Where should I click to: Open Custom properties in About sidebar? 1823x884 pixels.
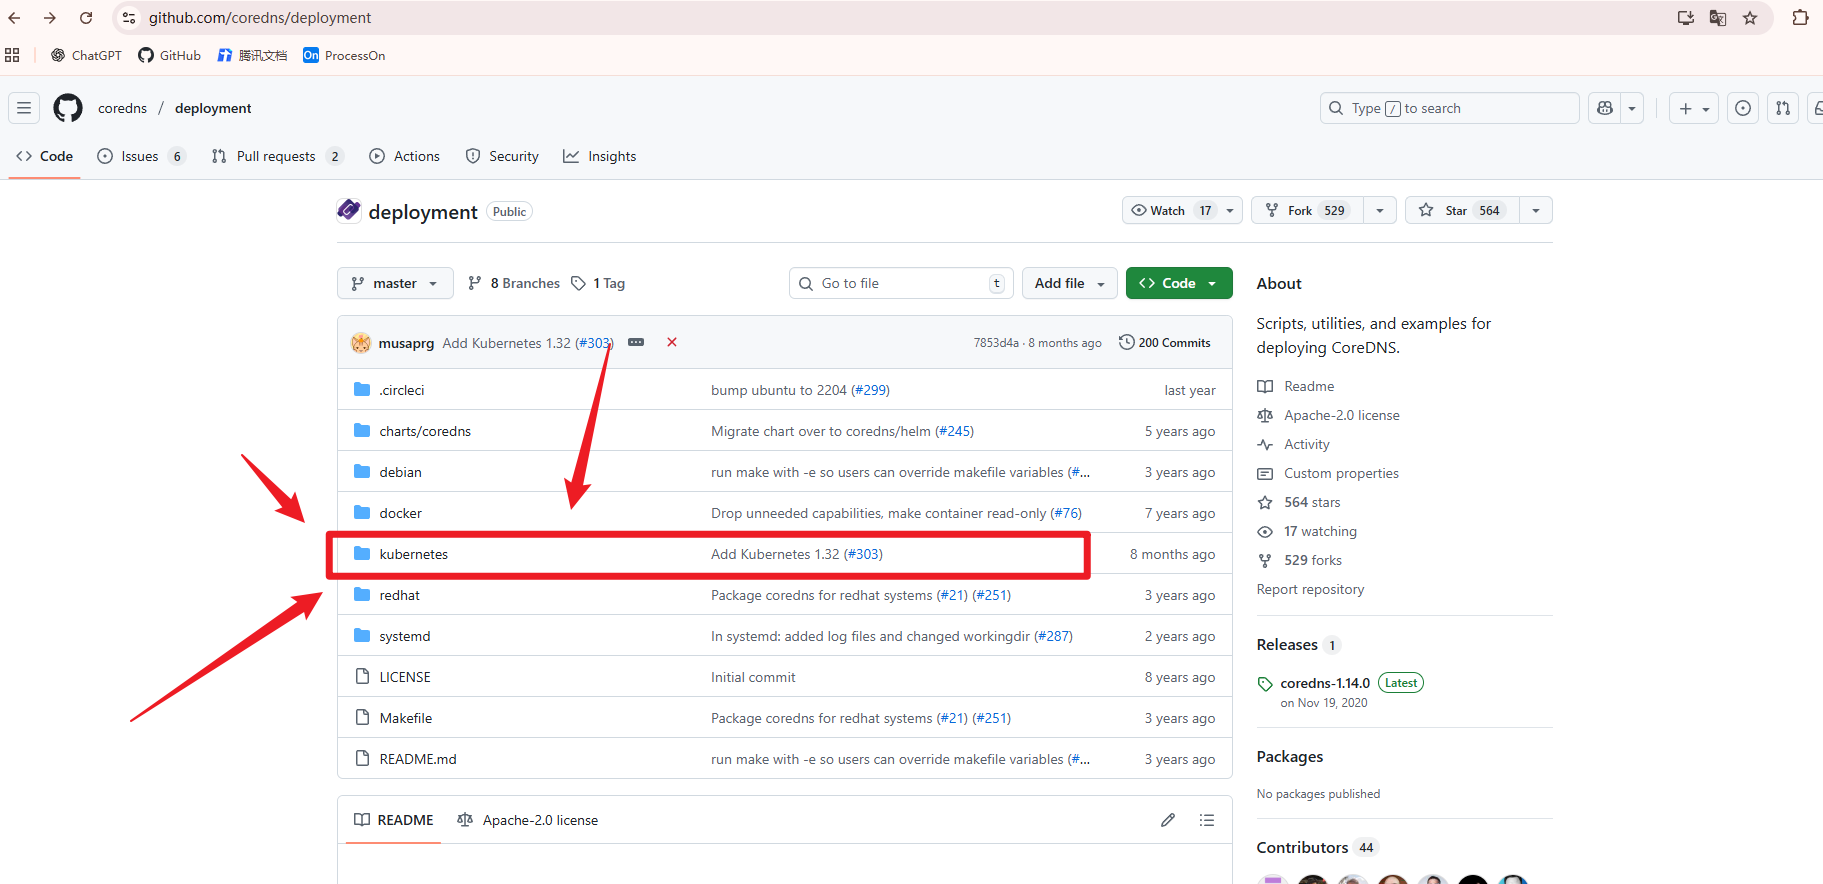click(x=1341, y=473)
